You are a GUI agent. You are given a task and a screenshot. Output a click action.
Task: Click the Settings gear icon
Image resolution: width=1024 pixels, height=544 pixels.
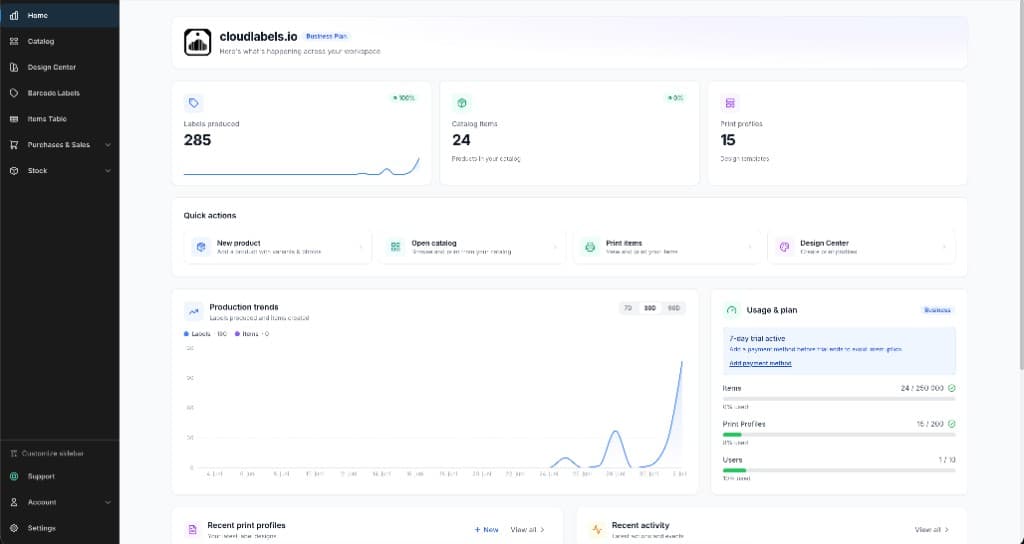[14, 528]
